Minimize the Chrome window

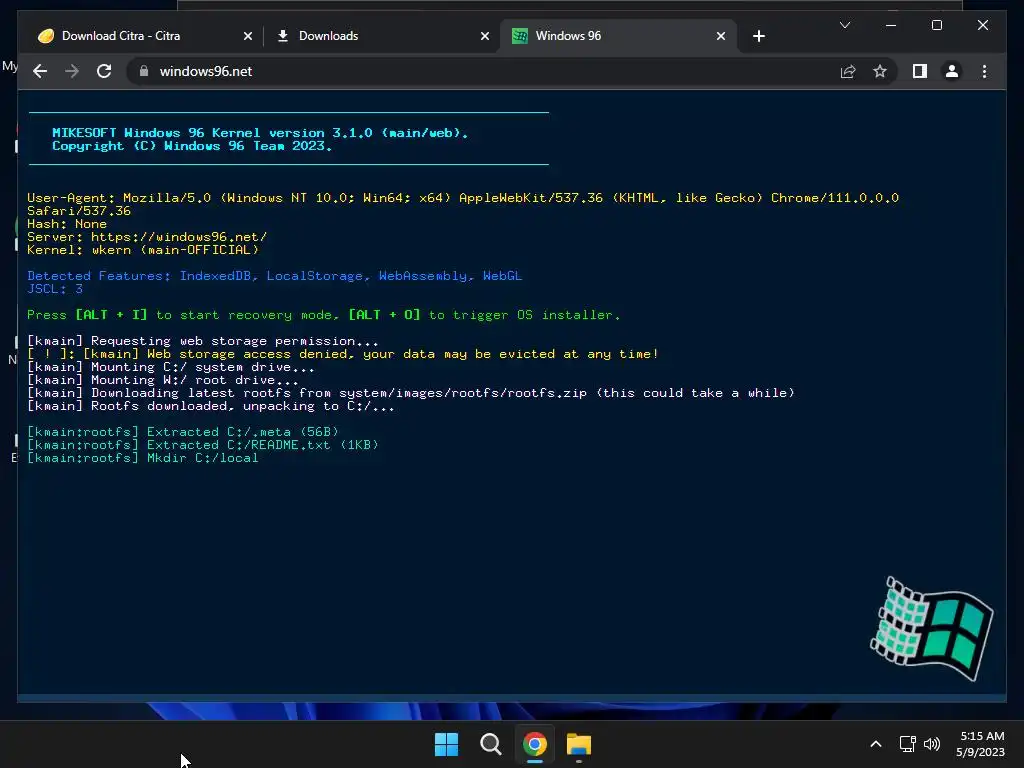pos(891,25)
